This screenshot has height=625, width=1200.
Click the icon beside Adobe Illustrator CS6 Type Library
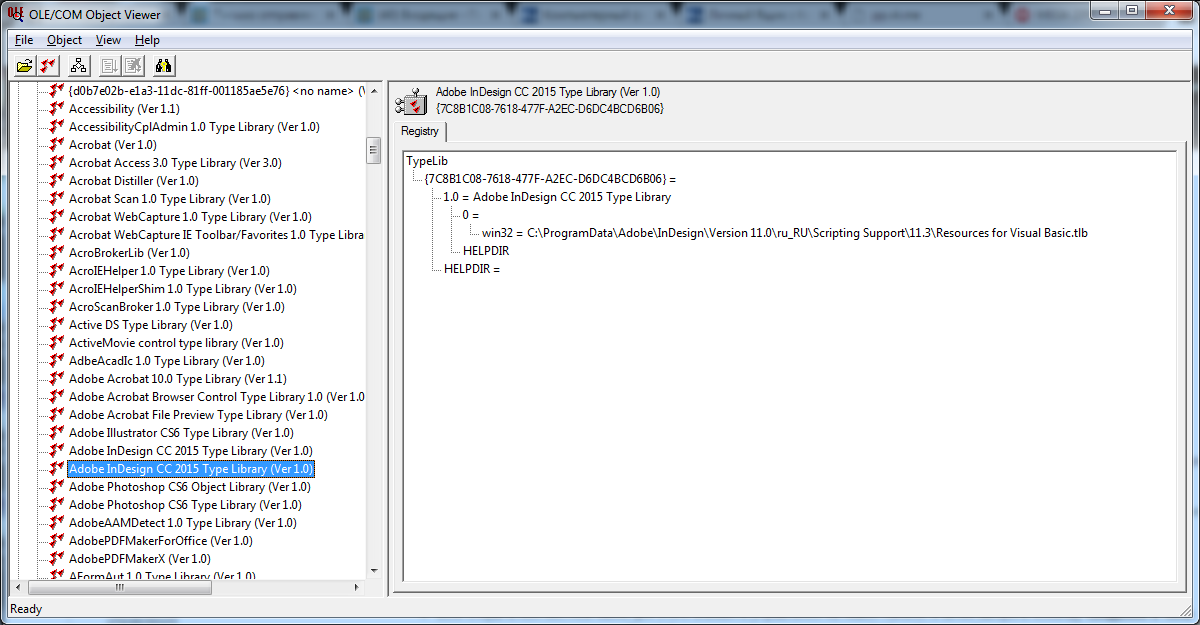pyautogui.click(x=56, y=433)
